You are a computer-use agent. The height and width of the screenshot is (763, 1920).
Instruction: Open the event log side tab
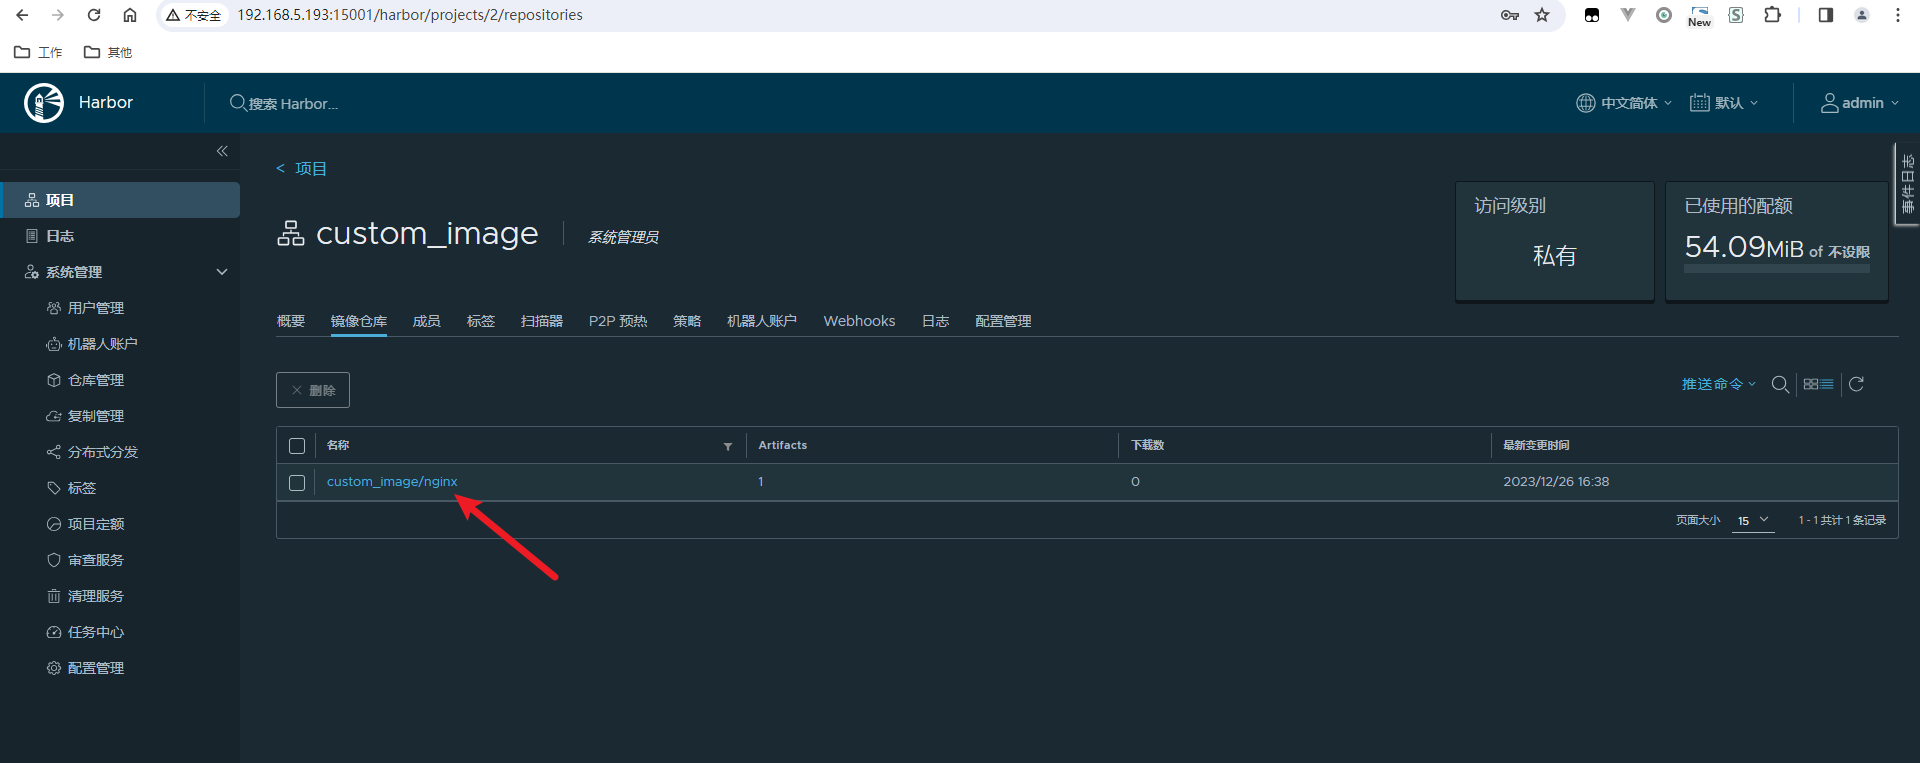pyautogui.click(x=1907, y=183)
